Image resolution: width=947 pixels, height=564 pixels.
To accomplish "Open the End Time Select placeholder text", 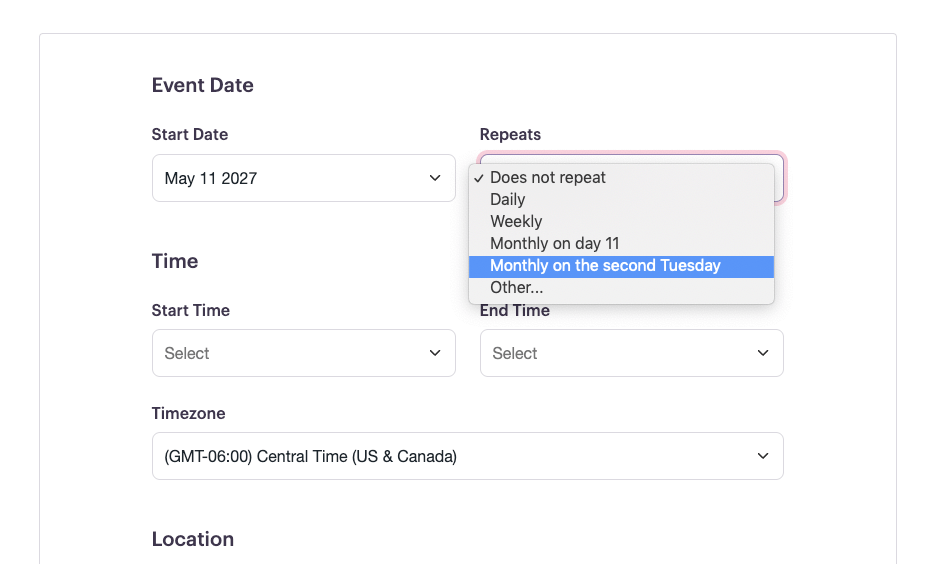I will pyautogui.click(x=515, y=353).
